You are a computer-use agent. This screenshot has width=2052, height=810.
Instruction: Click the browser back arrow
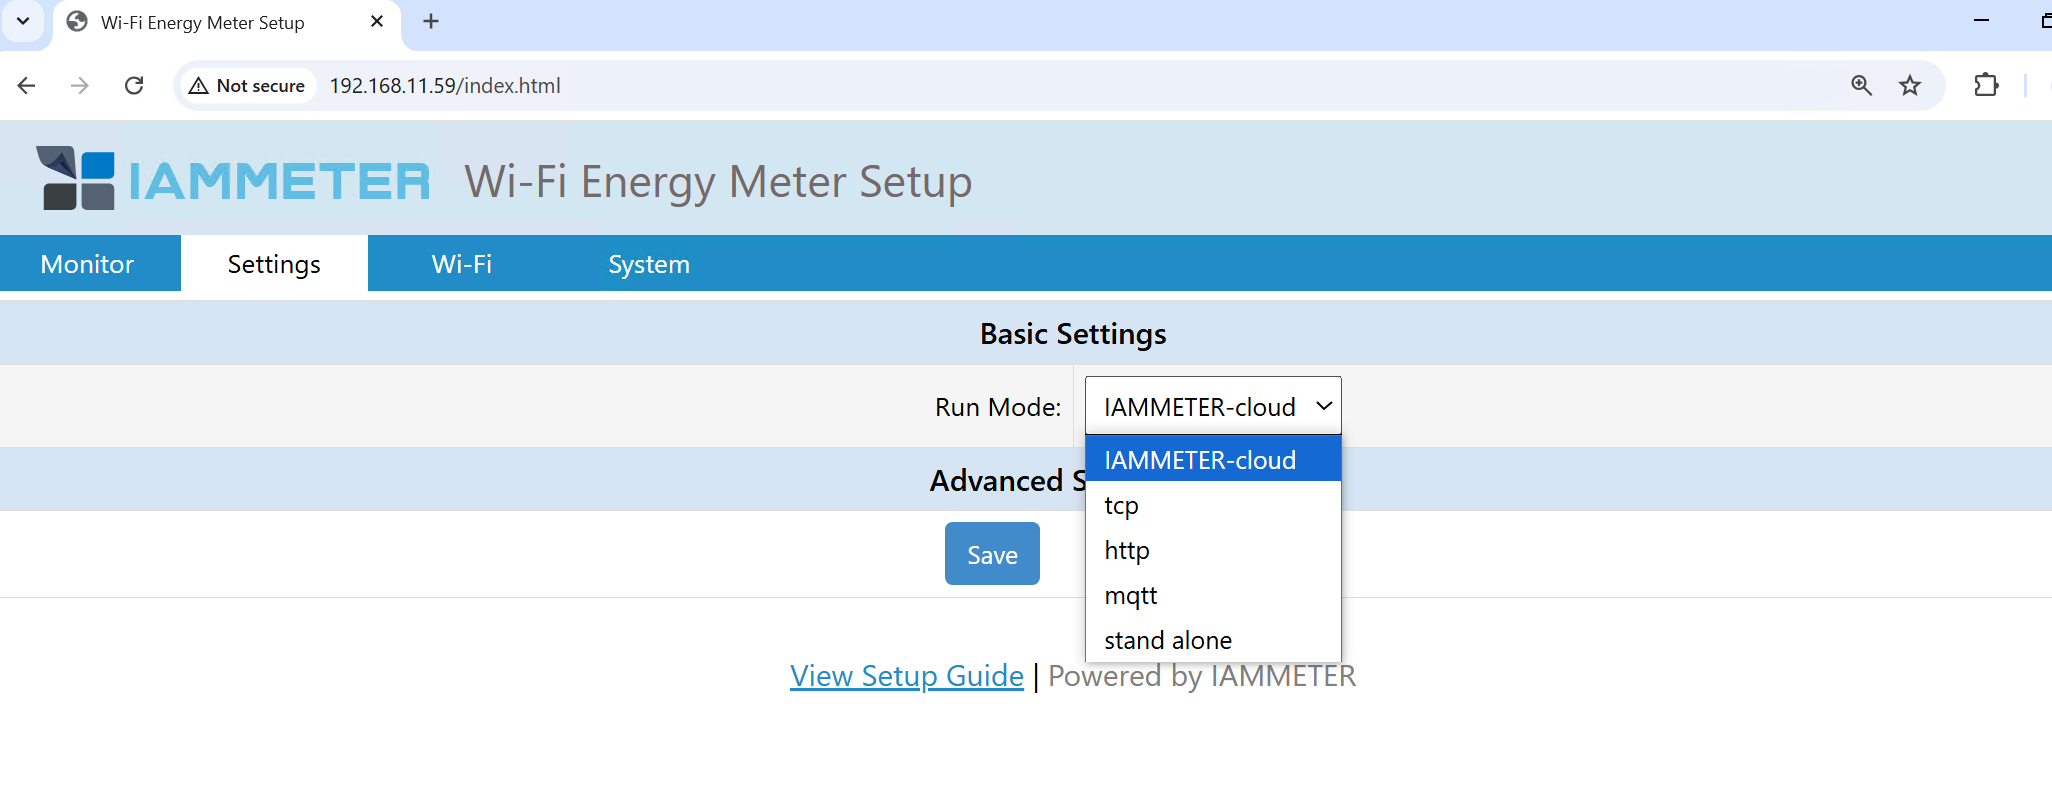coord(27,86)
